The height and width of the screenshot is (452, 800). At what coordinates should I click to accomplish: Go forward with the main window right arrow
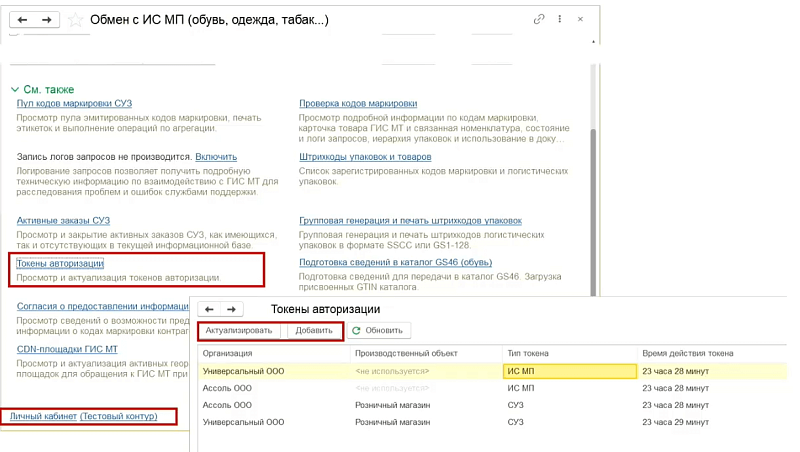(47, 20)
